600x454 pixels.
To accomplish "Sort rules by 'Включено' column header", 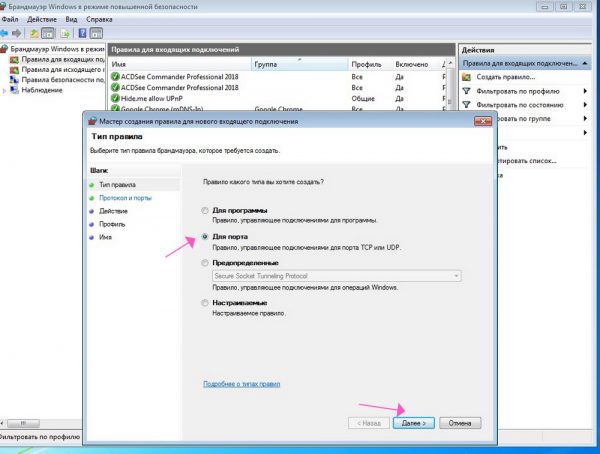I will [x=416, y=64].
